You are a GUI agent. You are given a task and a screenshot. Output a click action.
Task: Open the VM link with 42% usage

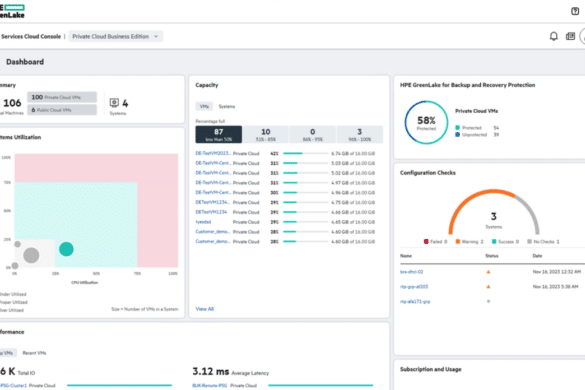(x=213, y=153)
